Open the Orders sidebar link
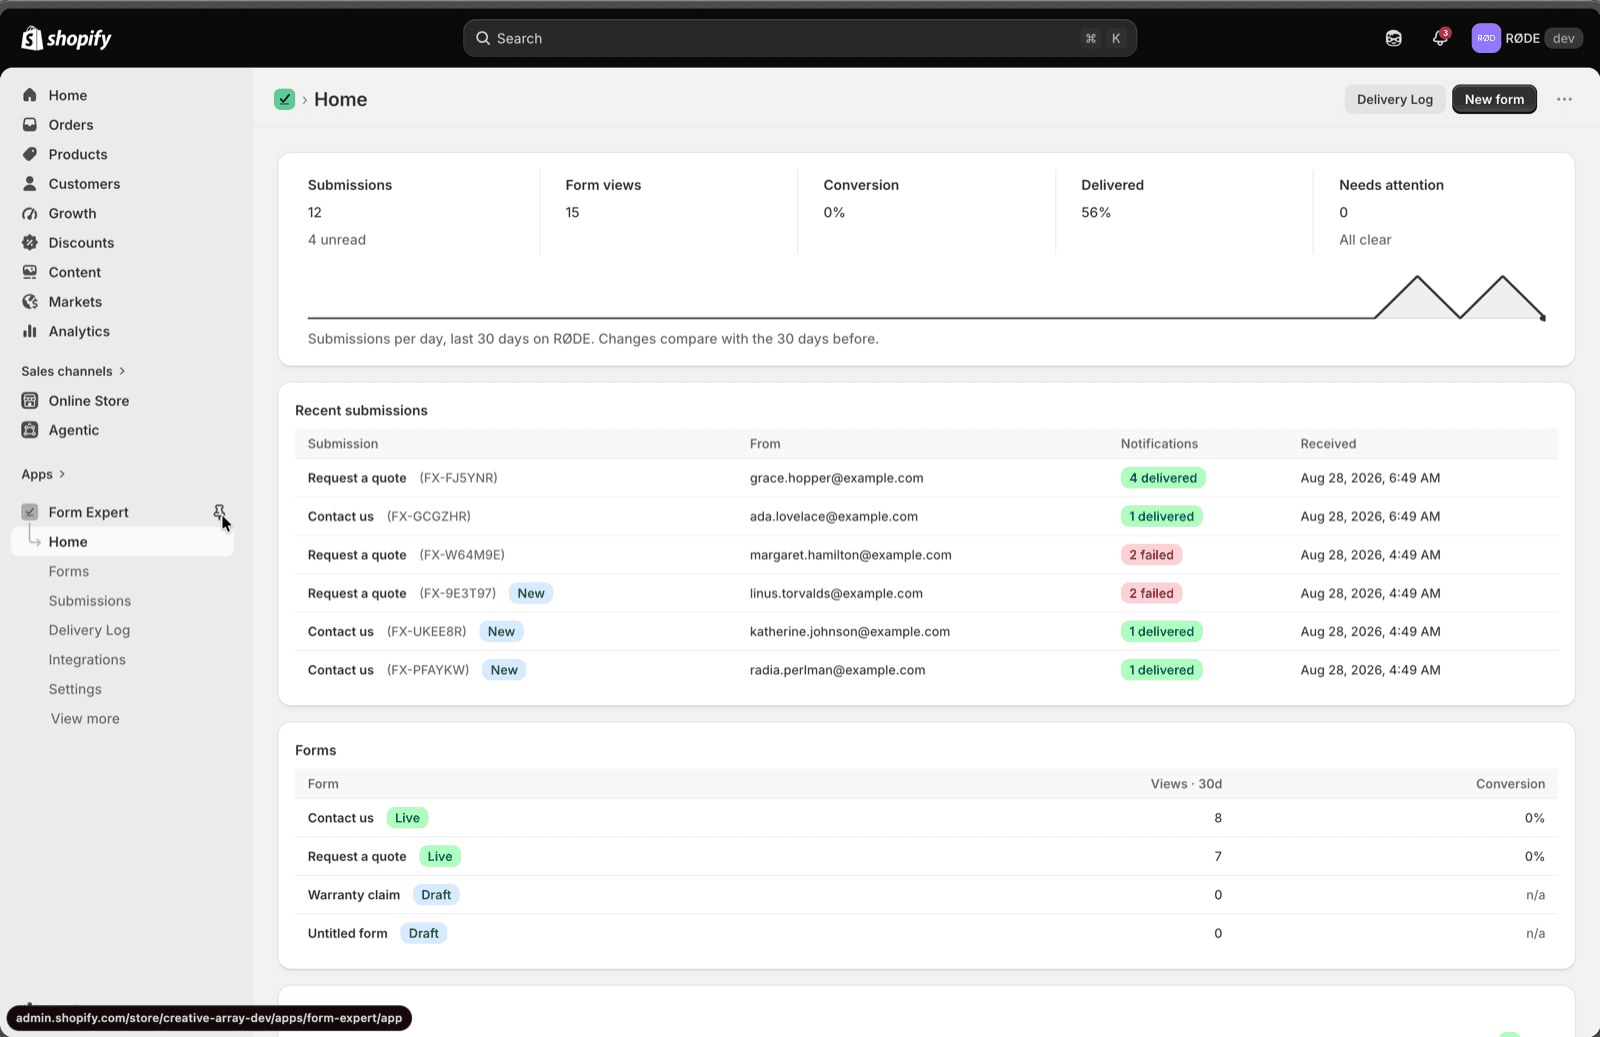The height and width of the screenshot is (1037, 1600). pyautogui.click(x=71, y=125)
